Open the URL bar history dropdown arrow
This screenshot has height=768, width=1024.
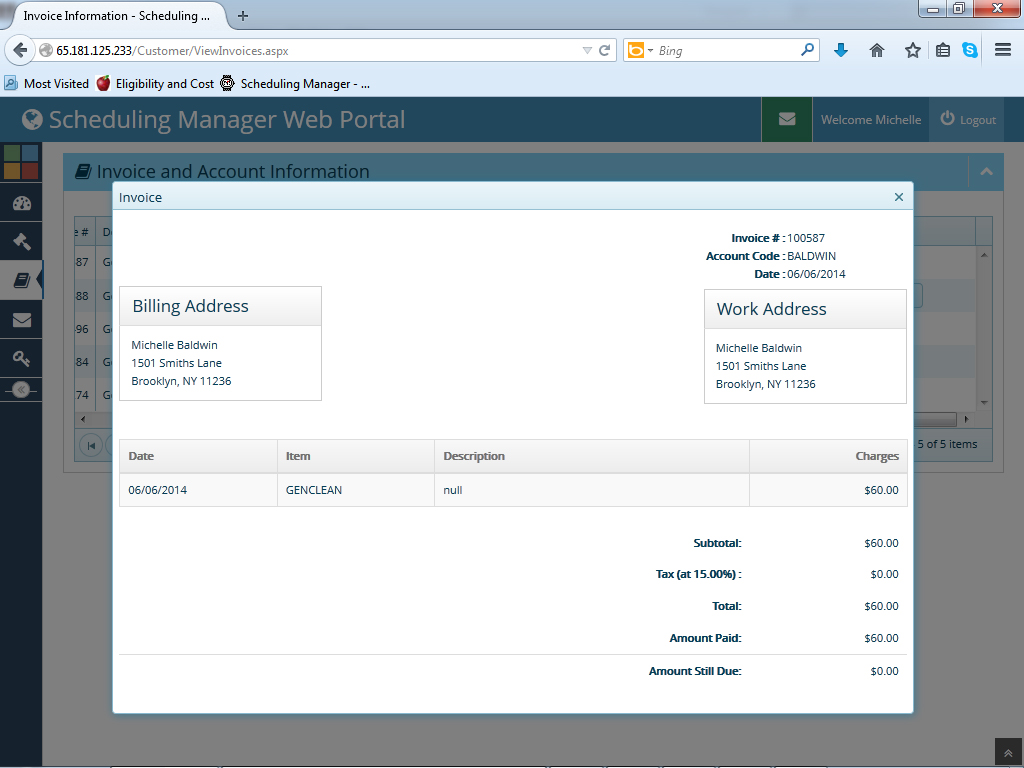click(587, 50)
